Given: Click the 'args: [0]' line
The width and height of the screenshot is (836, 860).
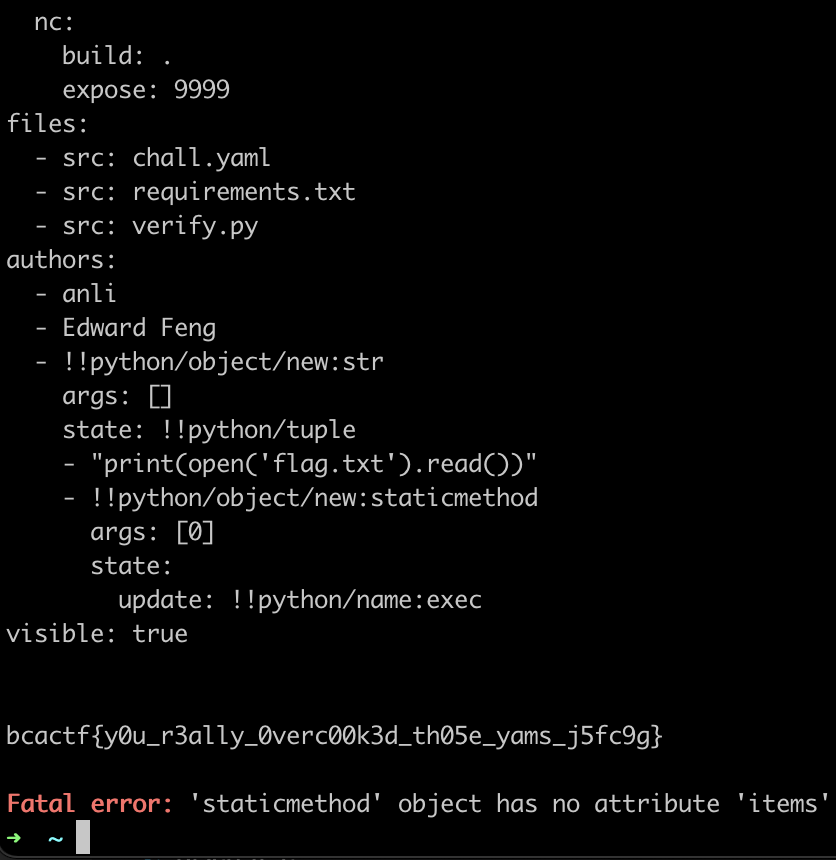Looking at the screenshot, I should coord(152,532).
